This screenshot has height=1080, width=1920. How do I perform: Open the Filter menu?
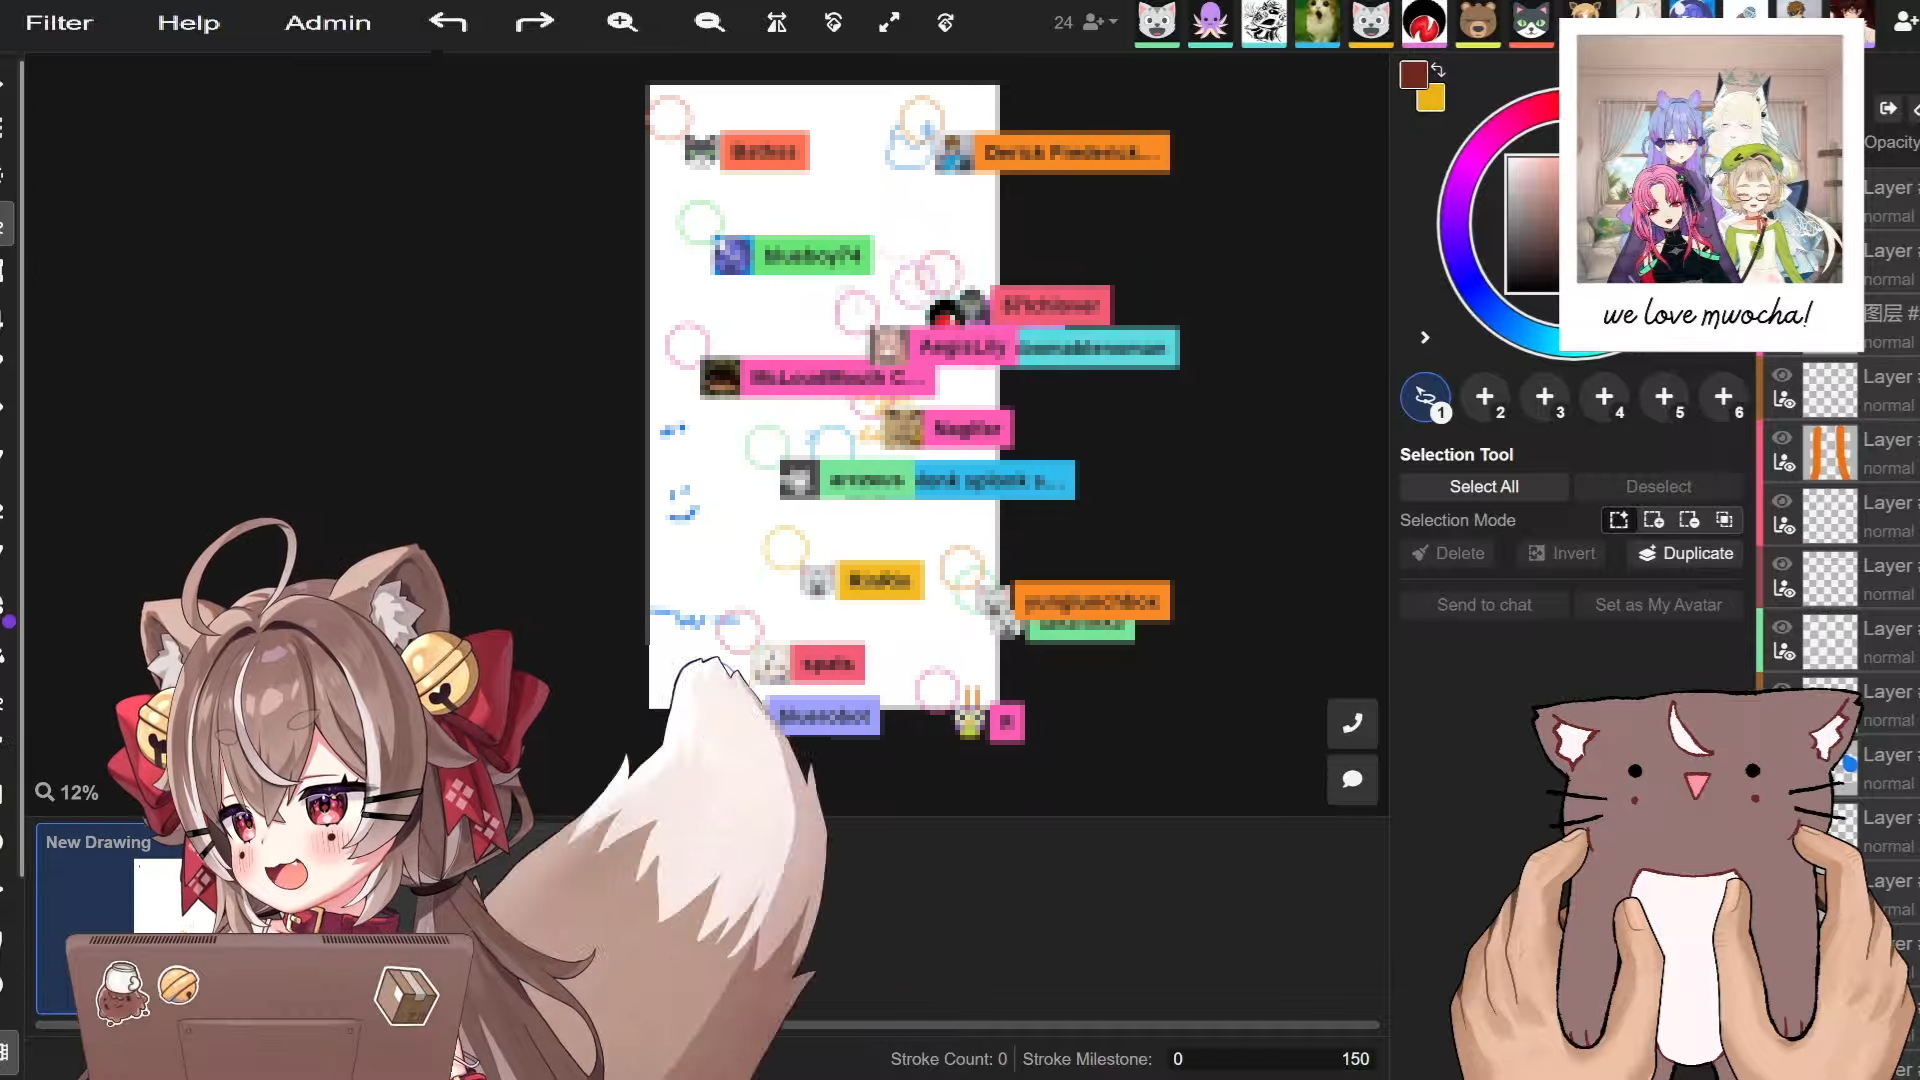59,22
